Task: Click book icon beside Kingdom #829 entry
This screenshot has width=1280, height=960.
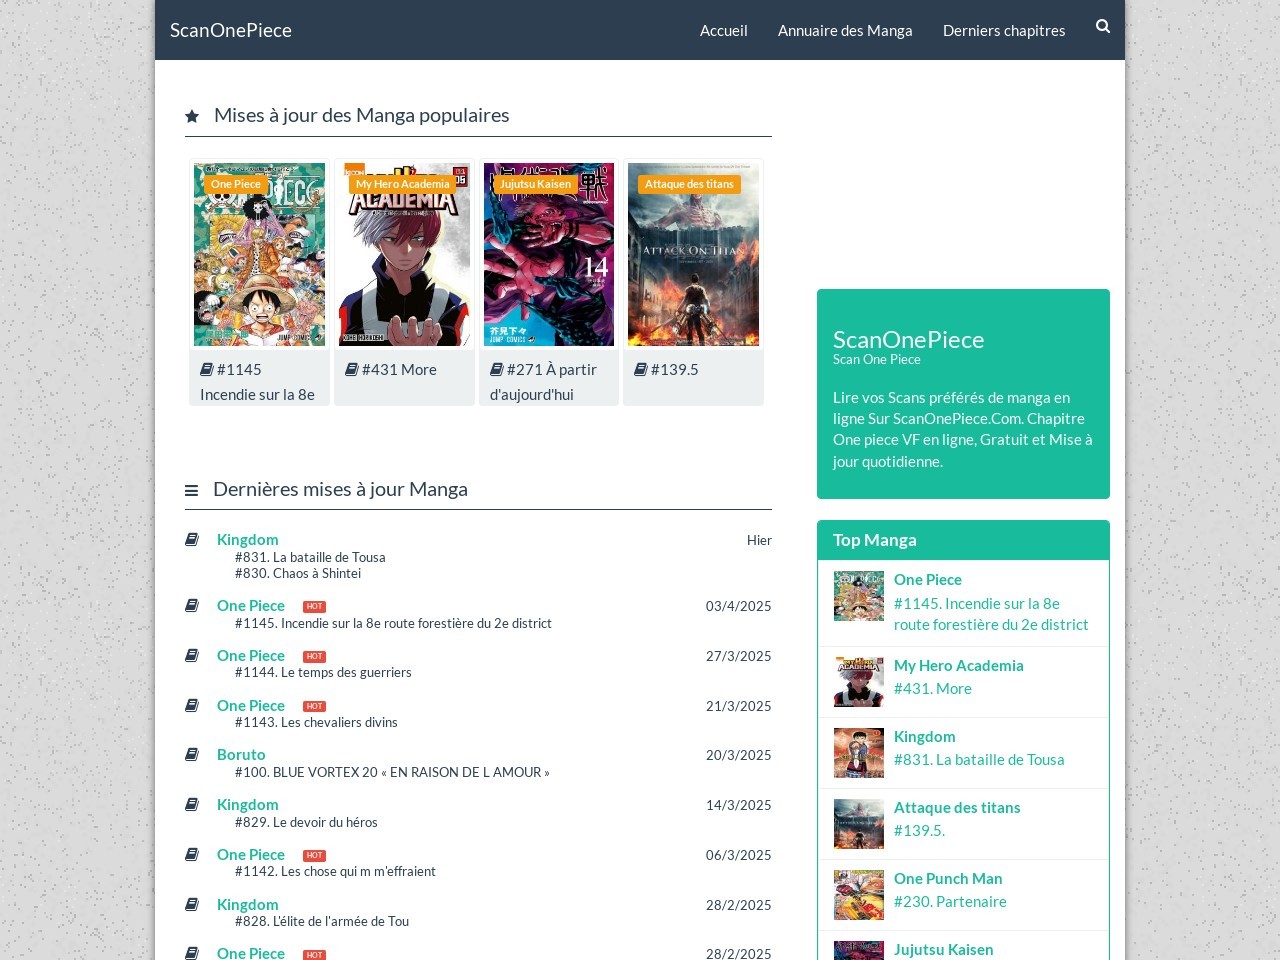Action: (192, 804)
